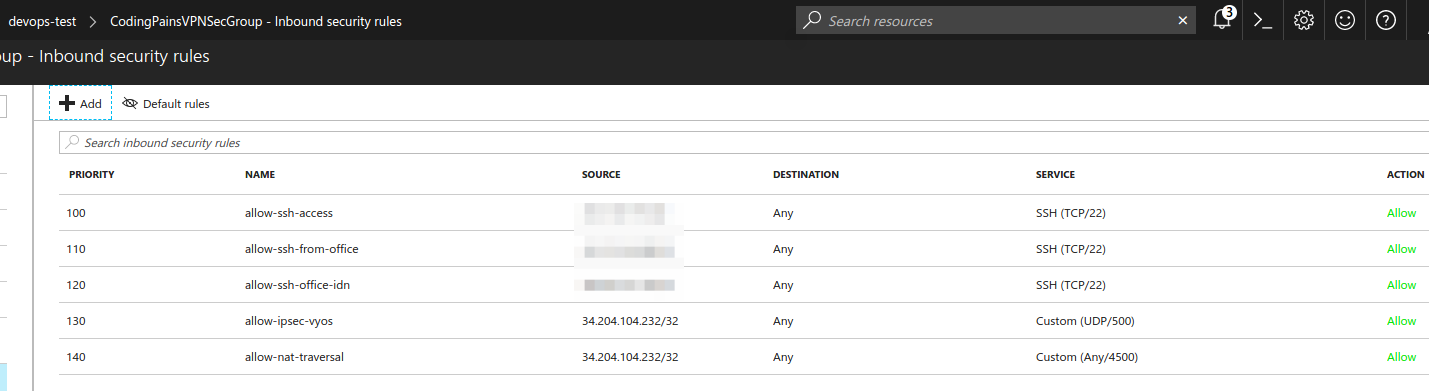Focus the Search inbound security rules field
This screenshot has width=1429, height=391.
[x=743, y=143]
